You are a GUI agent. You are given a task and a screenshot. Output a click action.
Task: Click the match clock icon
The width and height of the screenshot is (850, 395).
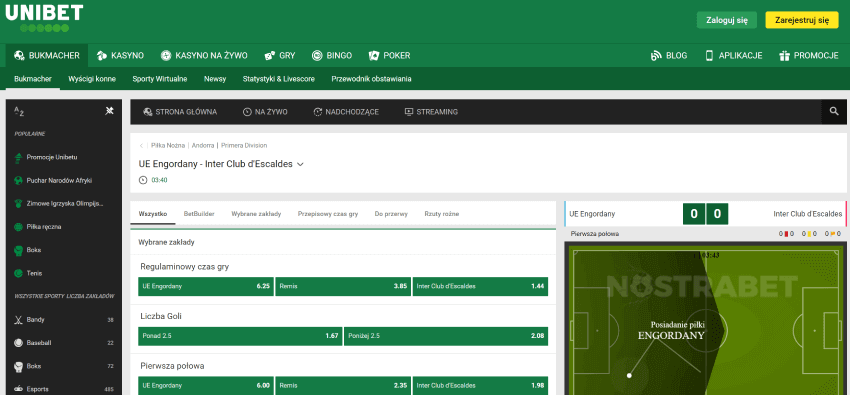[143, 180]
